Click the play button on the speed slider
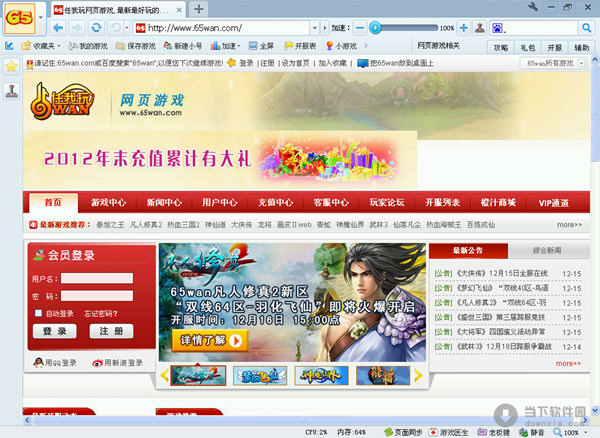Image resolution: width=600 pixels, height=438 pixels. point(375,28)
